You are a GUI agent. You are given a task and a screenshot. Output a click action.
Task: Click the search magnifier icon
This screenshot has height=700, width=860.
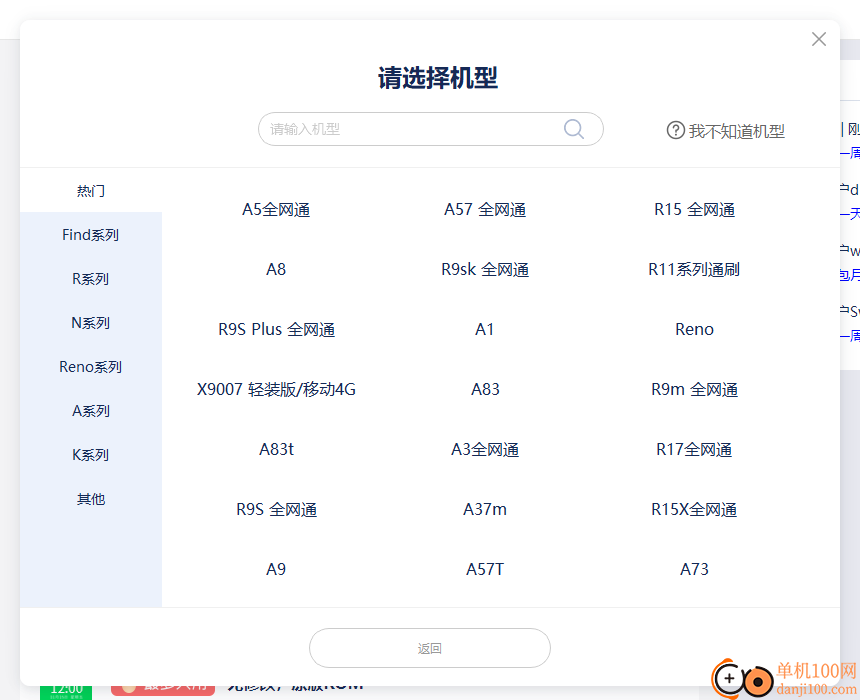point(574,129)
